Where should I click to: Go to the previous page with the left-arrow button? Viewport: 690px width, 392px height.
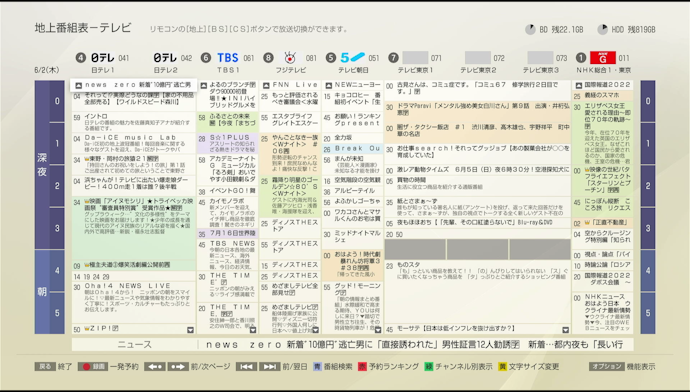tap(154, 366)
